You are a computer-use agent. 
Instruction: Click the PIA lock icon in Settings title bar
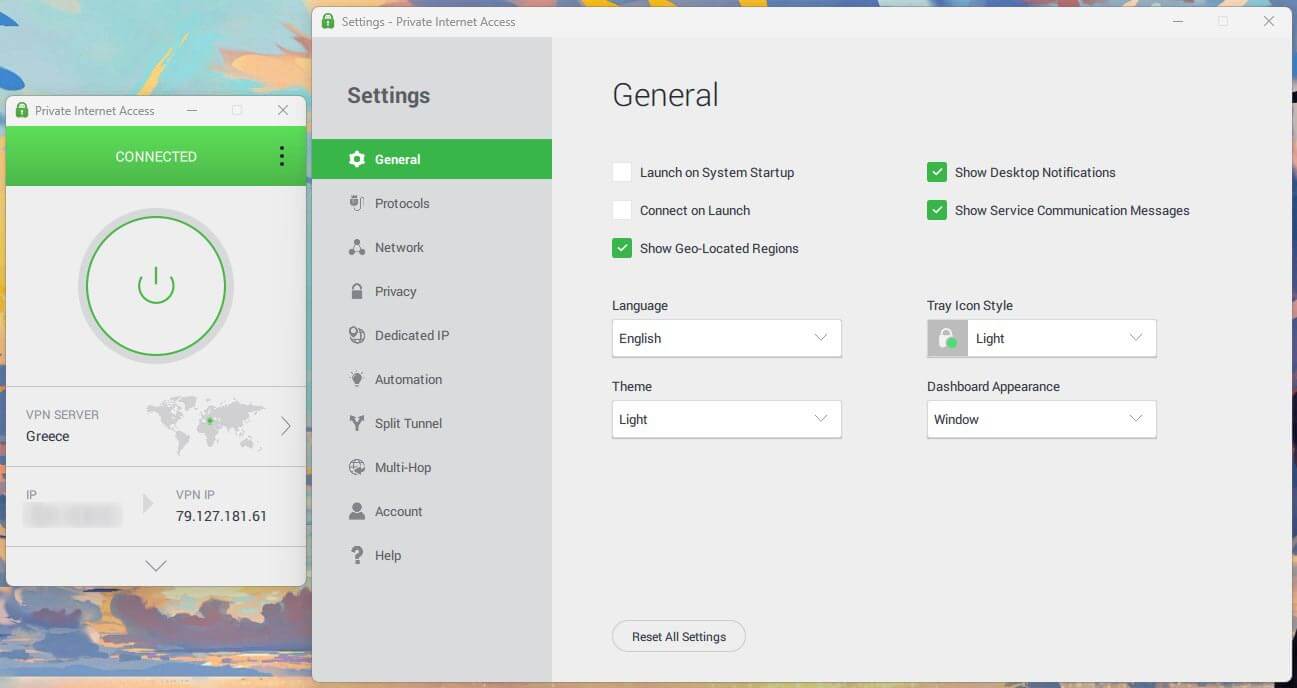(x=328, y=21)
